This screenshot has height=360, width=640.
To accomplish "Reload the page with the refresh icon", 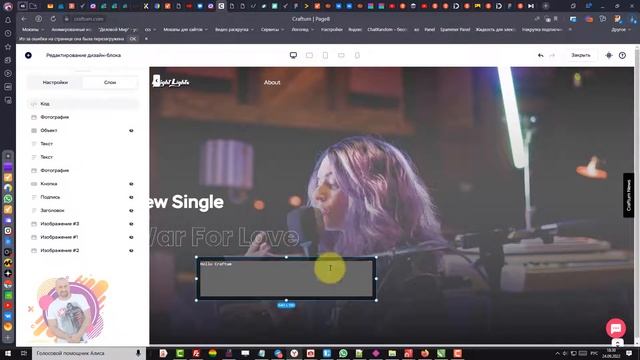I will [x=53, y=19].
